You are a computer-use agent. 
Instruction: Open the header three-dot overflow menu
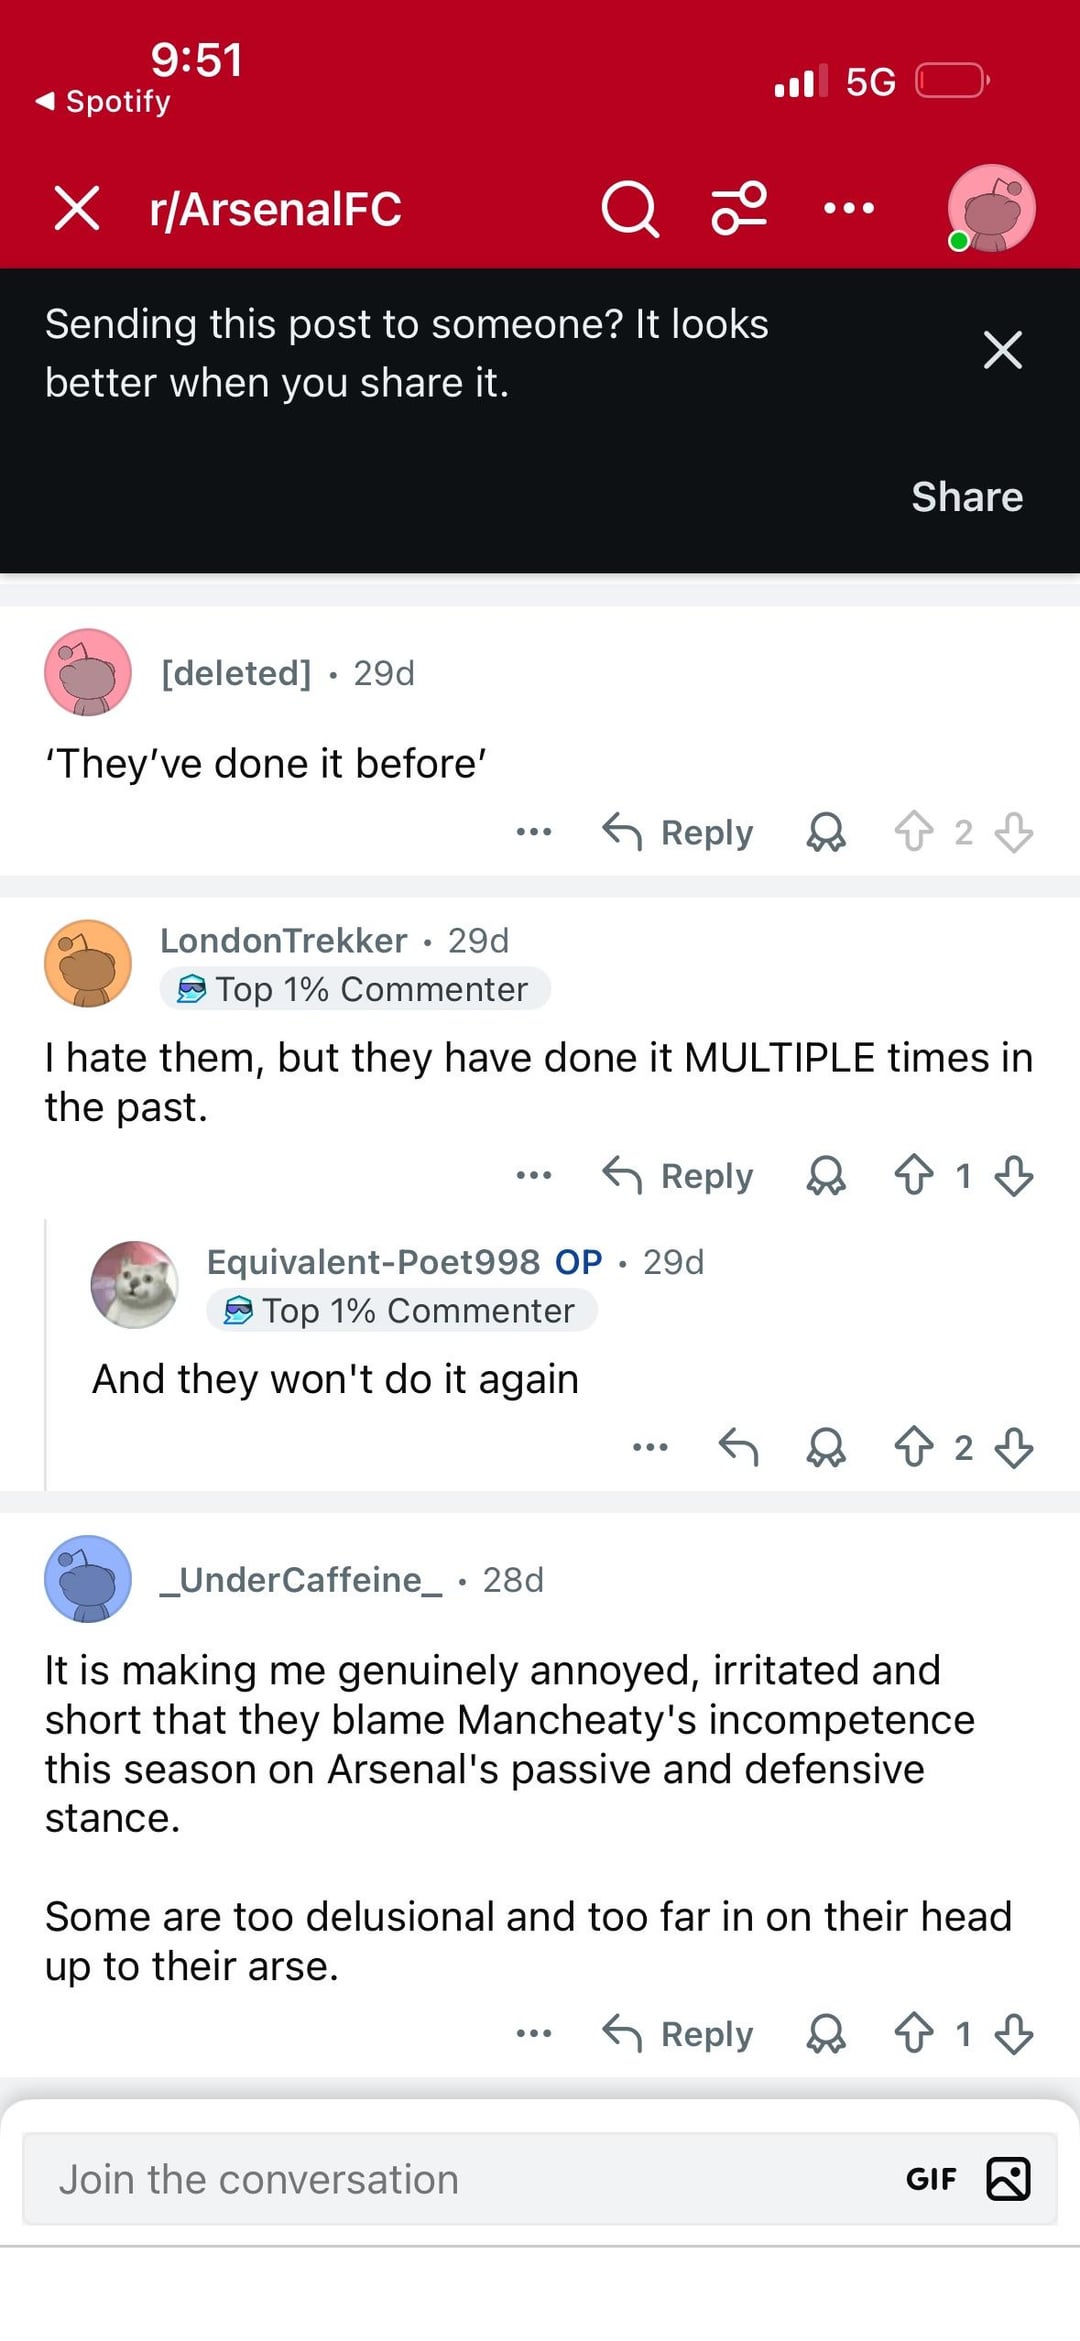(x=848, y=208)
